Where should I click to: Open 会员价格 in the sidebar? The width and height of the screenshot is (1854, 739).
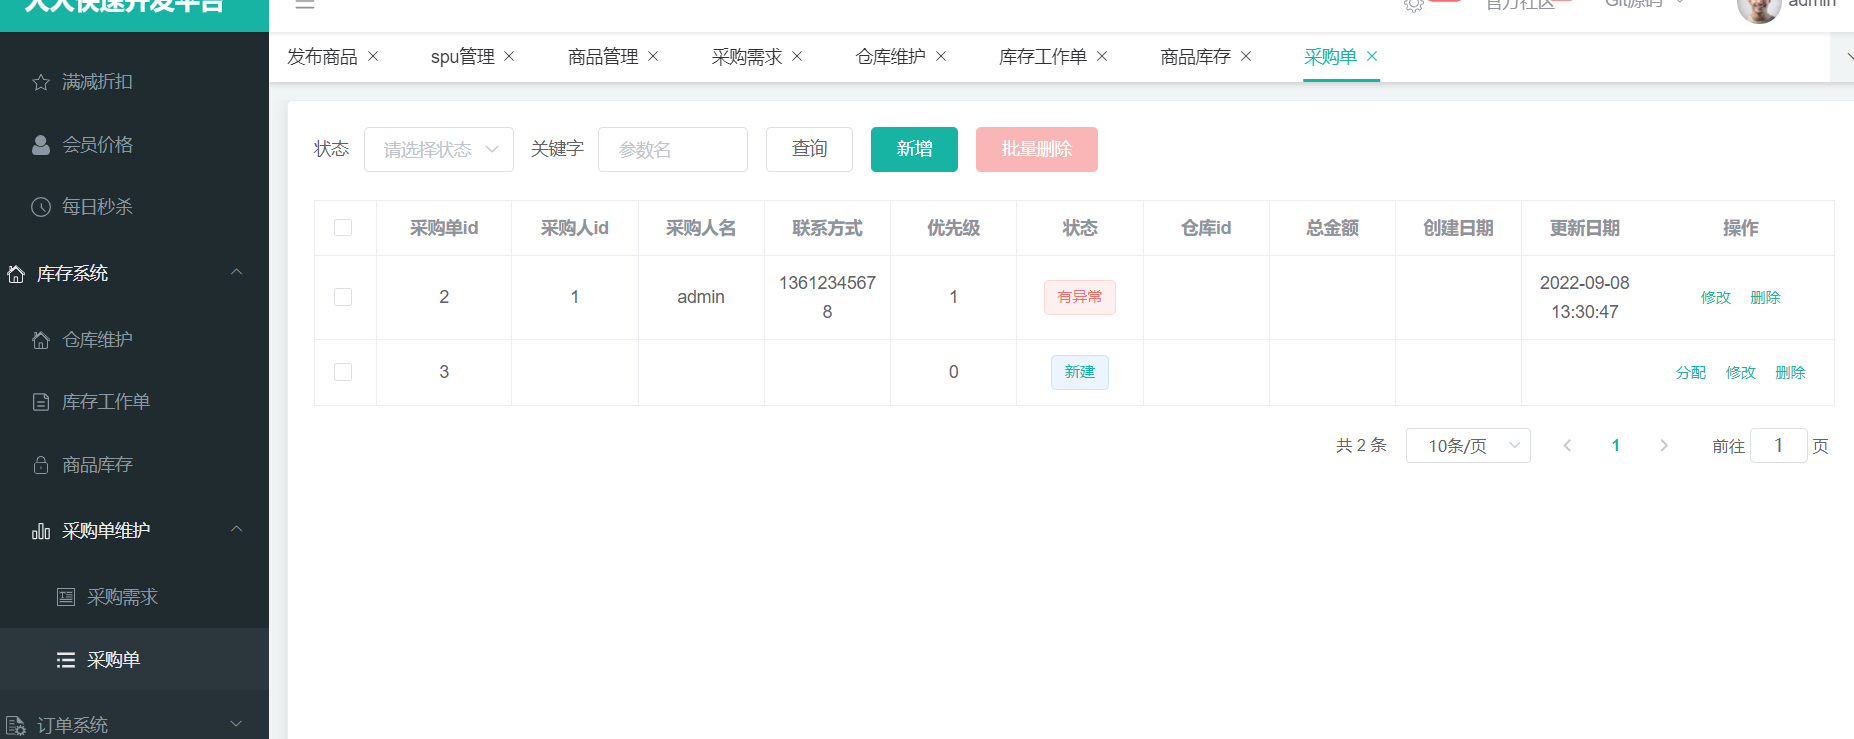pyautogui.click(x=97, y=145)
